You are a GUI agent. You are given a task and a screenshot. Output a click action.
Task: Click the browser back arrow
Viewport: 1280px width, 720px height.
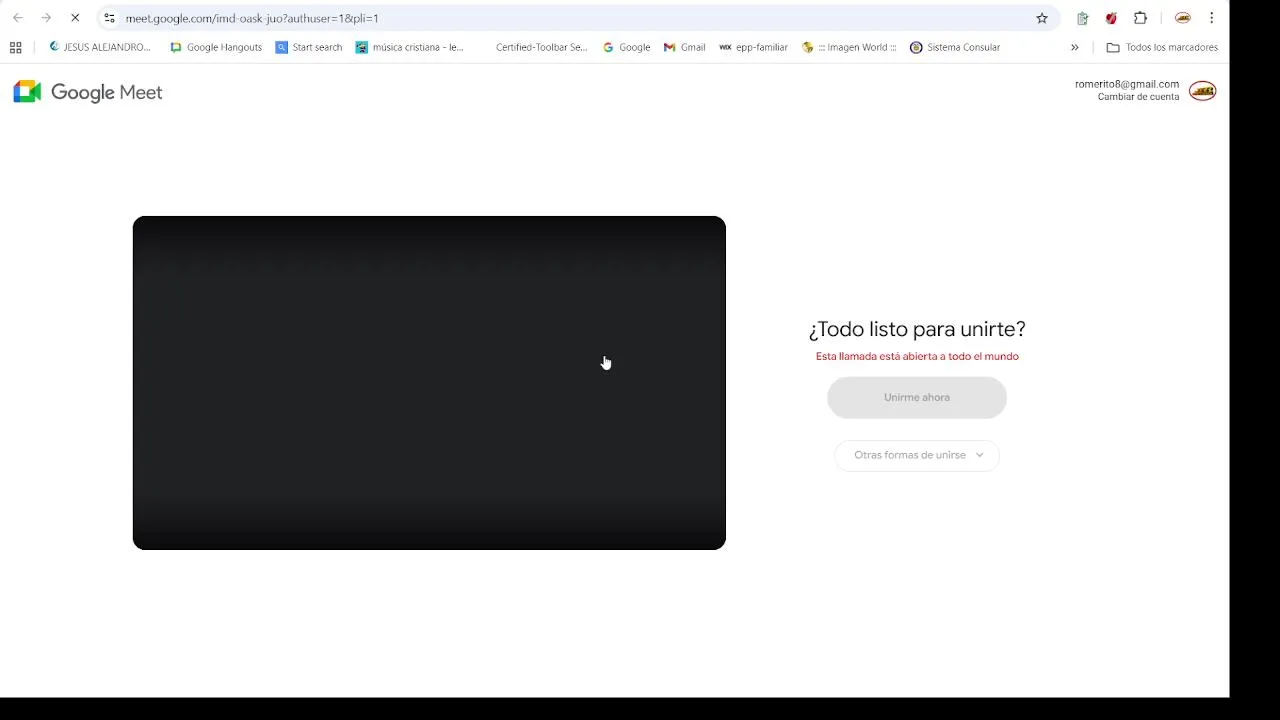(x=18, y=18)
